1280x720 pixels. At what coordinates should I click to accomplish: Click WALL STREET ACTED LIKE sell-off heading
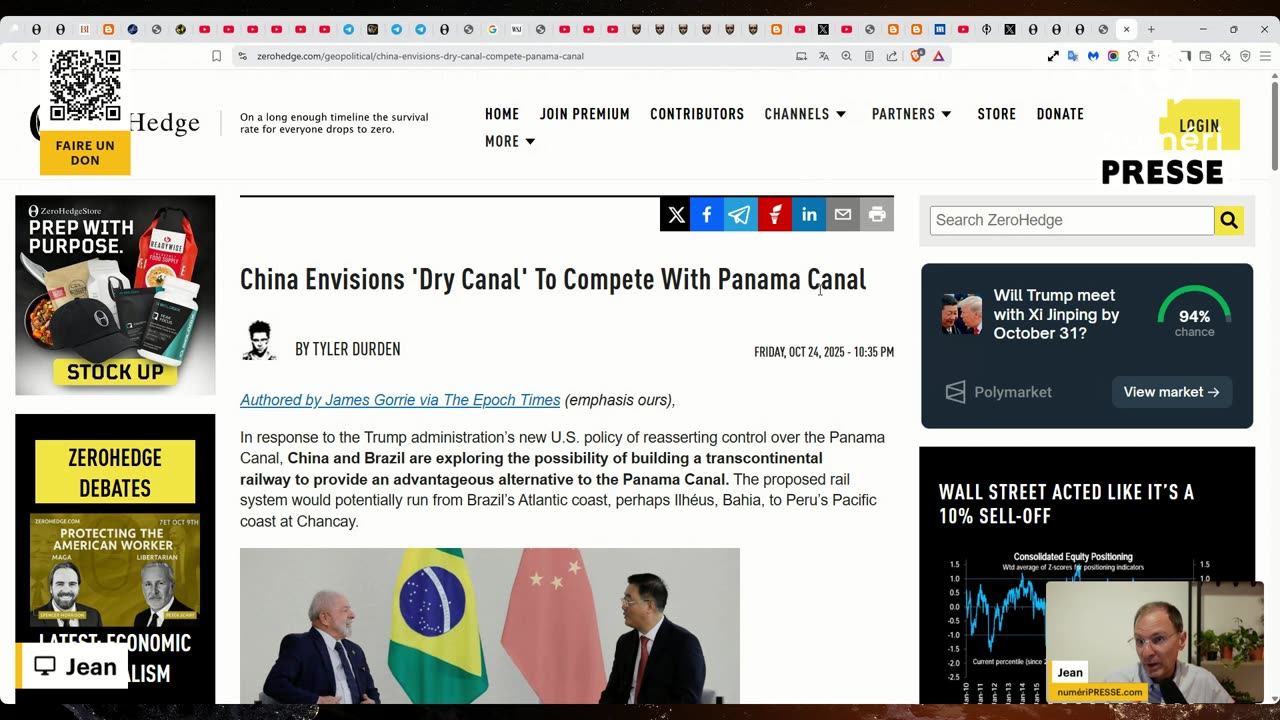point(1066,504)
